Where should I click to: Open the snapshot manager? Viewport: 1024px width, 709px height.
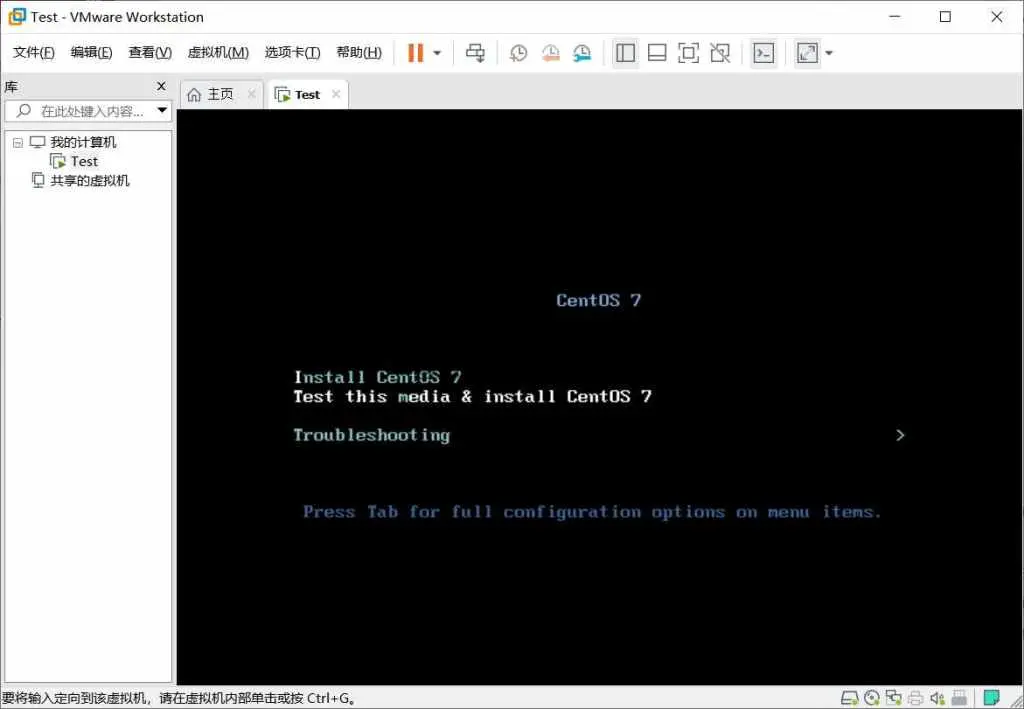(x=582, y=53)
